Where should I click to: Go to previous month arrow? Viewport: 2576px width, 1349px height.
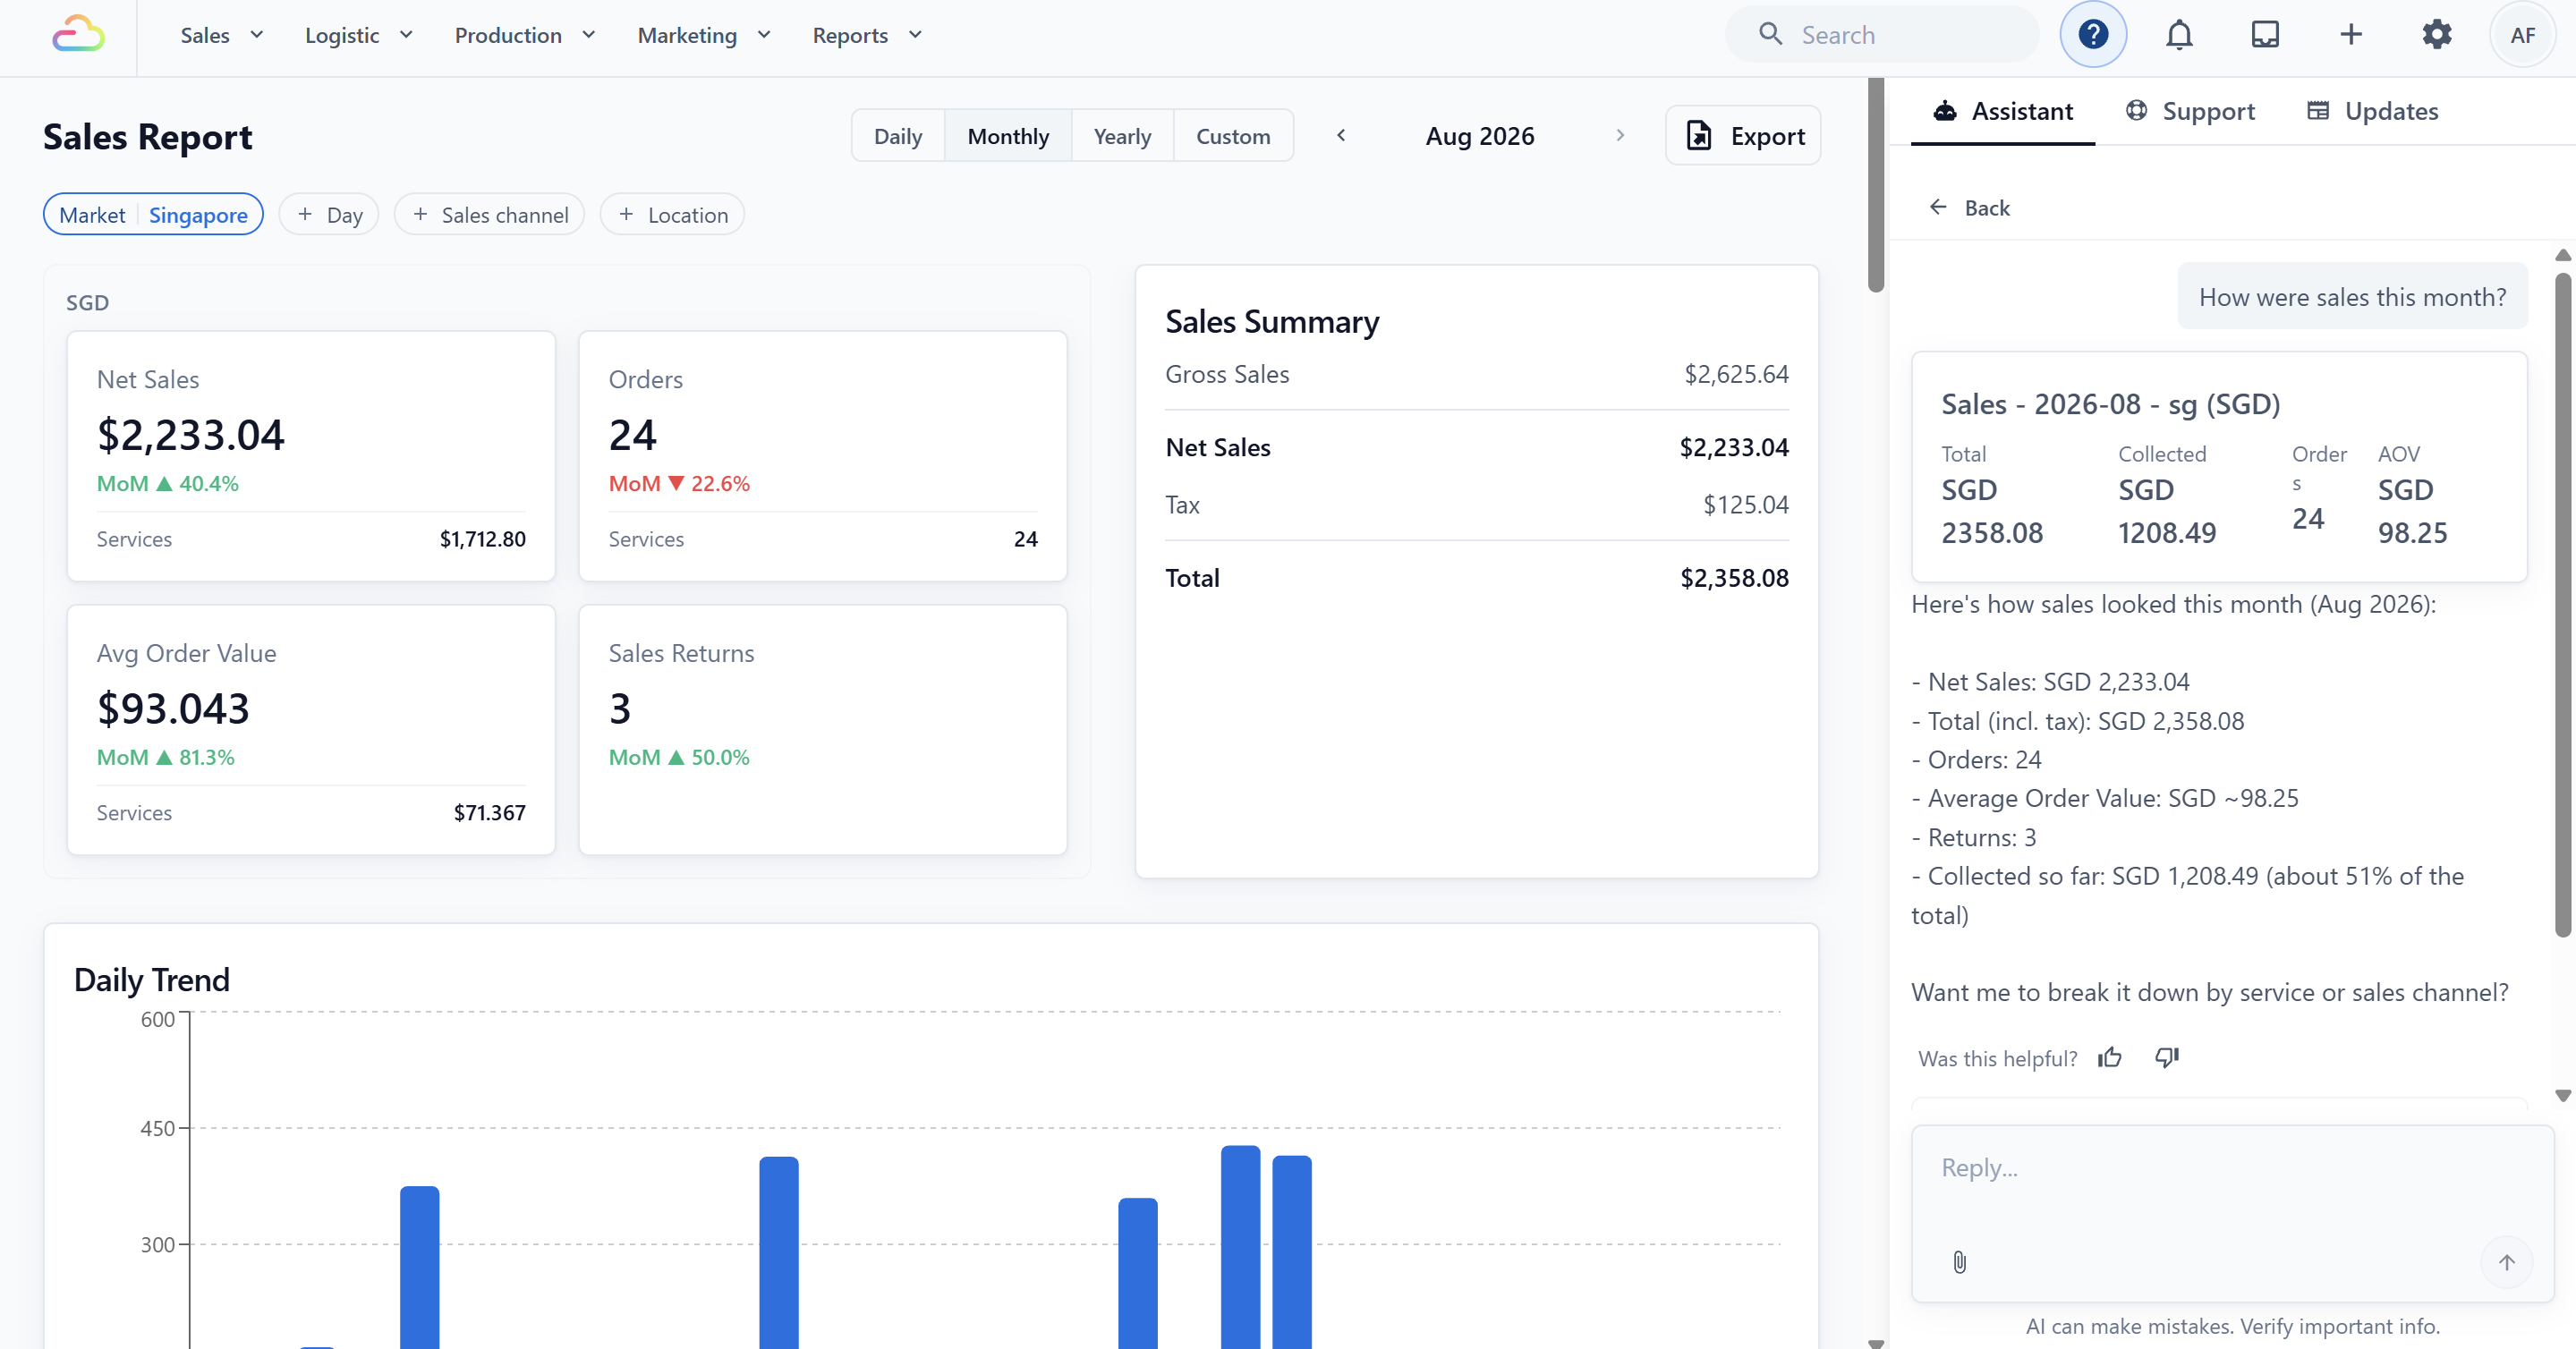[x=1341, y=135]
